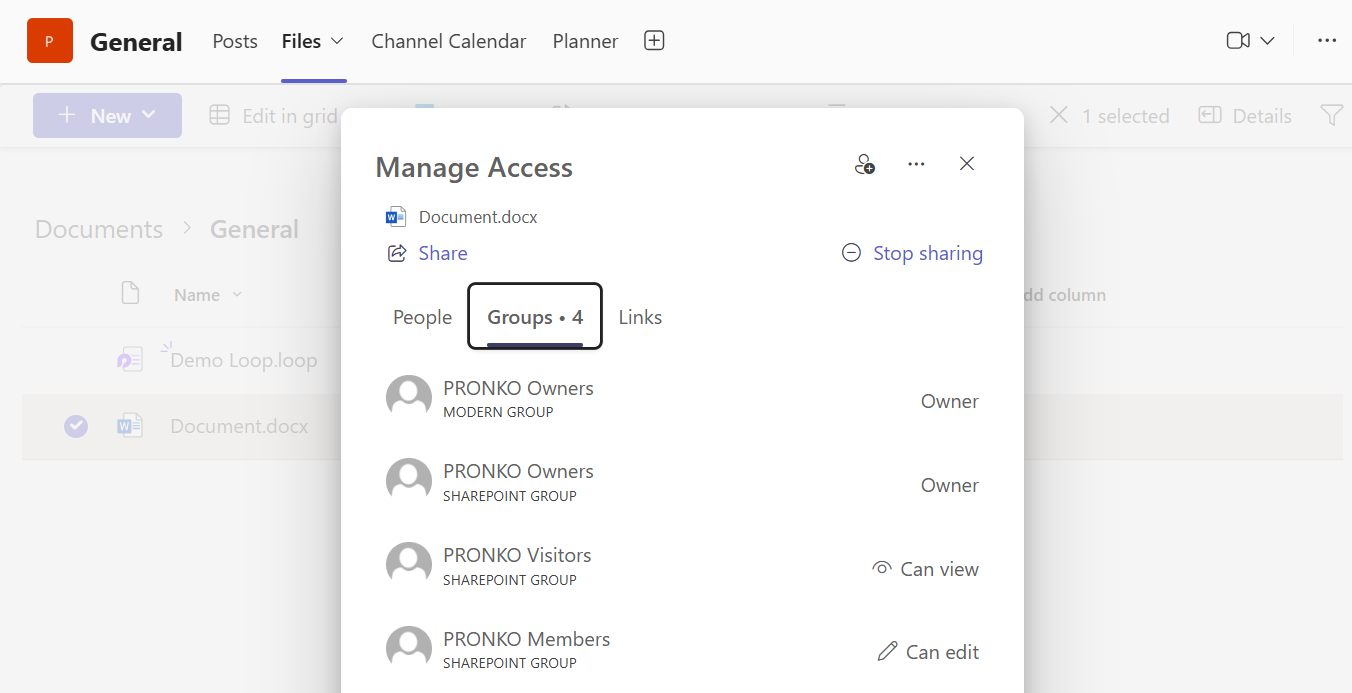Viewport: 1352px width, 693px height.
Task: Change PRONKO Visitors Can view permission
Action: [x=925, y=569]
